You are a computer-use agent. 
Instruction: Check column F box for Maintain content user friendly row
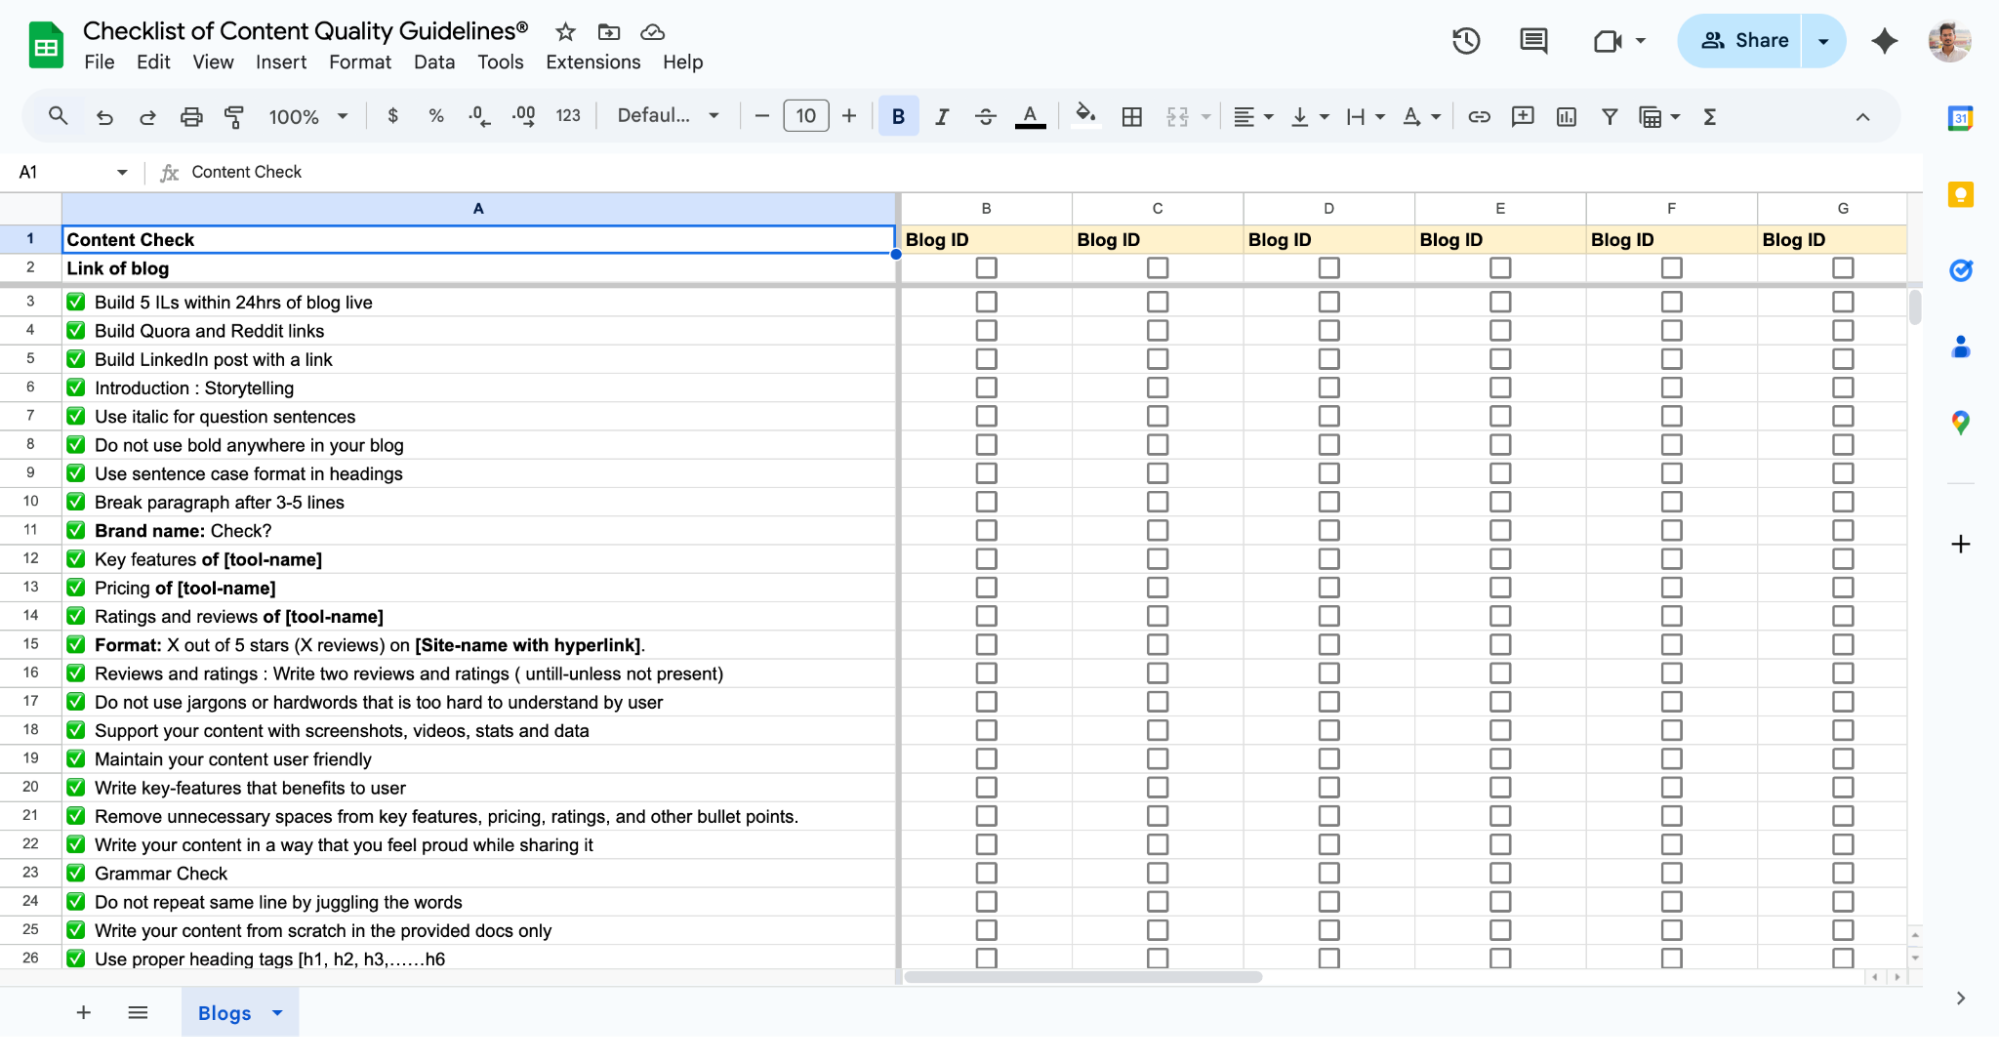click(x=1671, y=759)
